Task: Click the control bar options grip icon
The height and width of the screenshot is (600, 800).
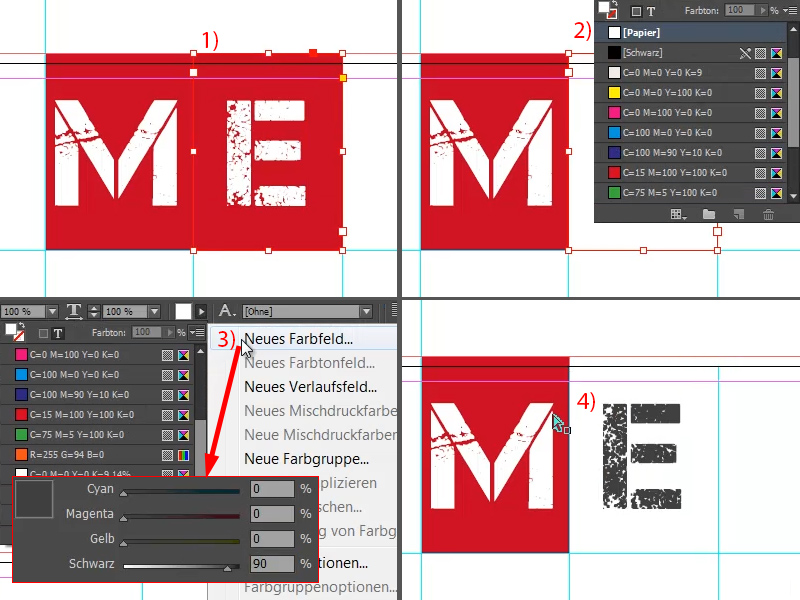Action: pyautogui.click(x=394, y=309)
